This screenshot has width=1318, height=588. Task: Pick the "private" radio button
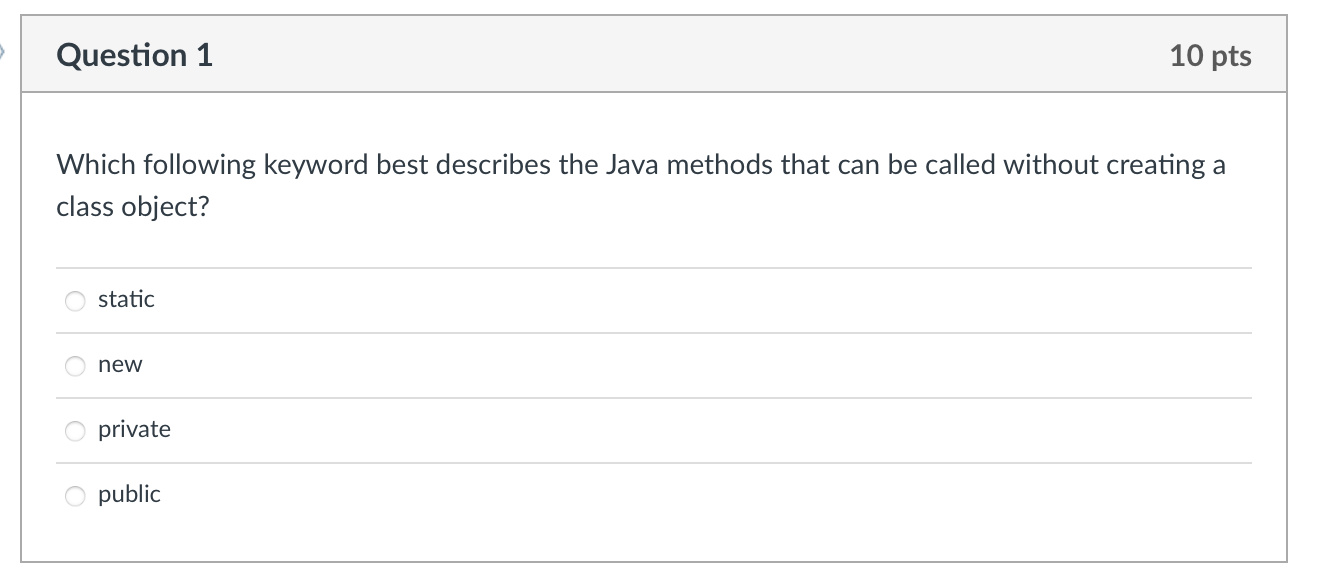point(76,431)
